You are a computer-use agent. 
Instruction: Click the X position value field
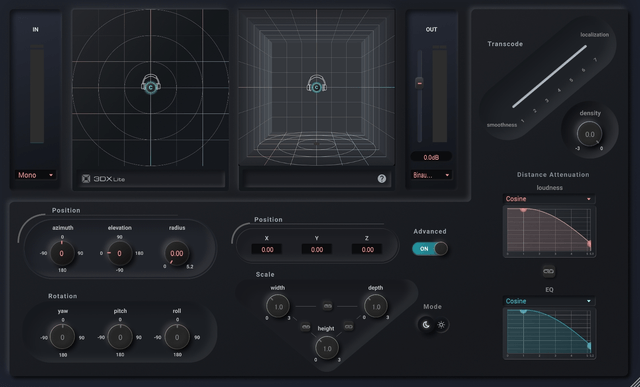(x=267, y=249)
